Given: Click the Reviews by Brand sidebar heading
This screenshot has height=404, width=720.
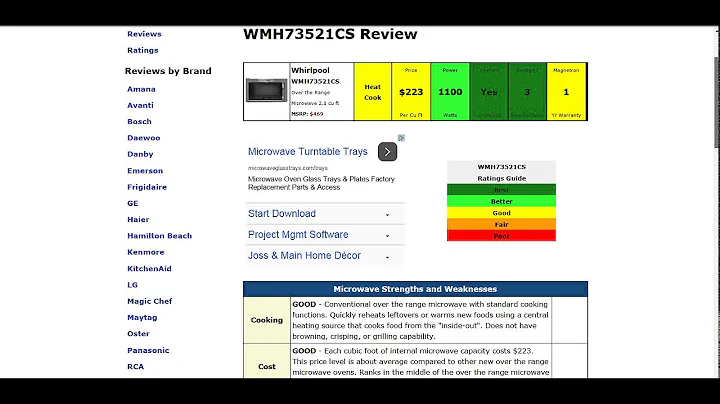Looking at the screenshot, I should pos(168,71).
